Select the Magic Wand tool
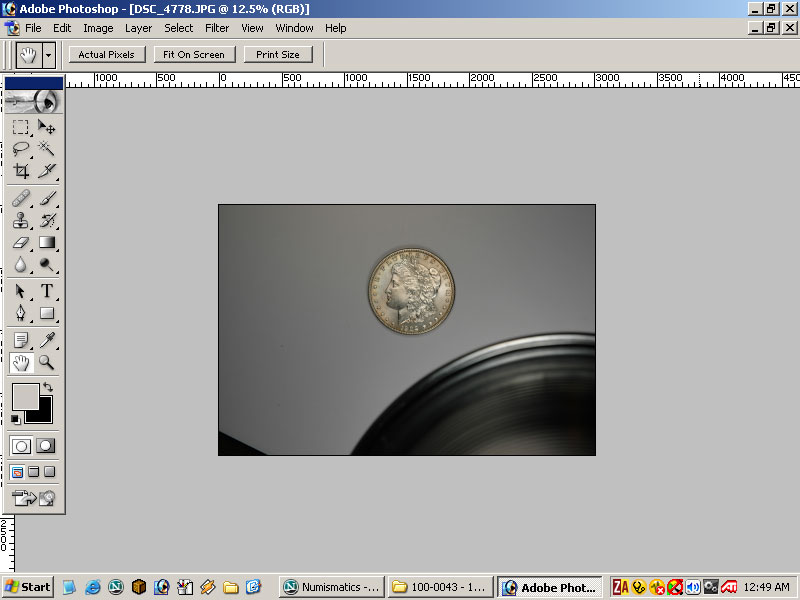This screenshot has height=600, width=800. 46,148
